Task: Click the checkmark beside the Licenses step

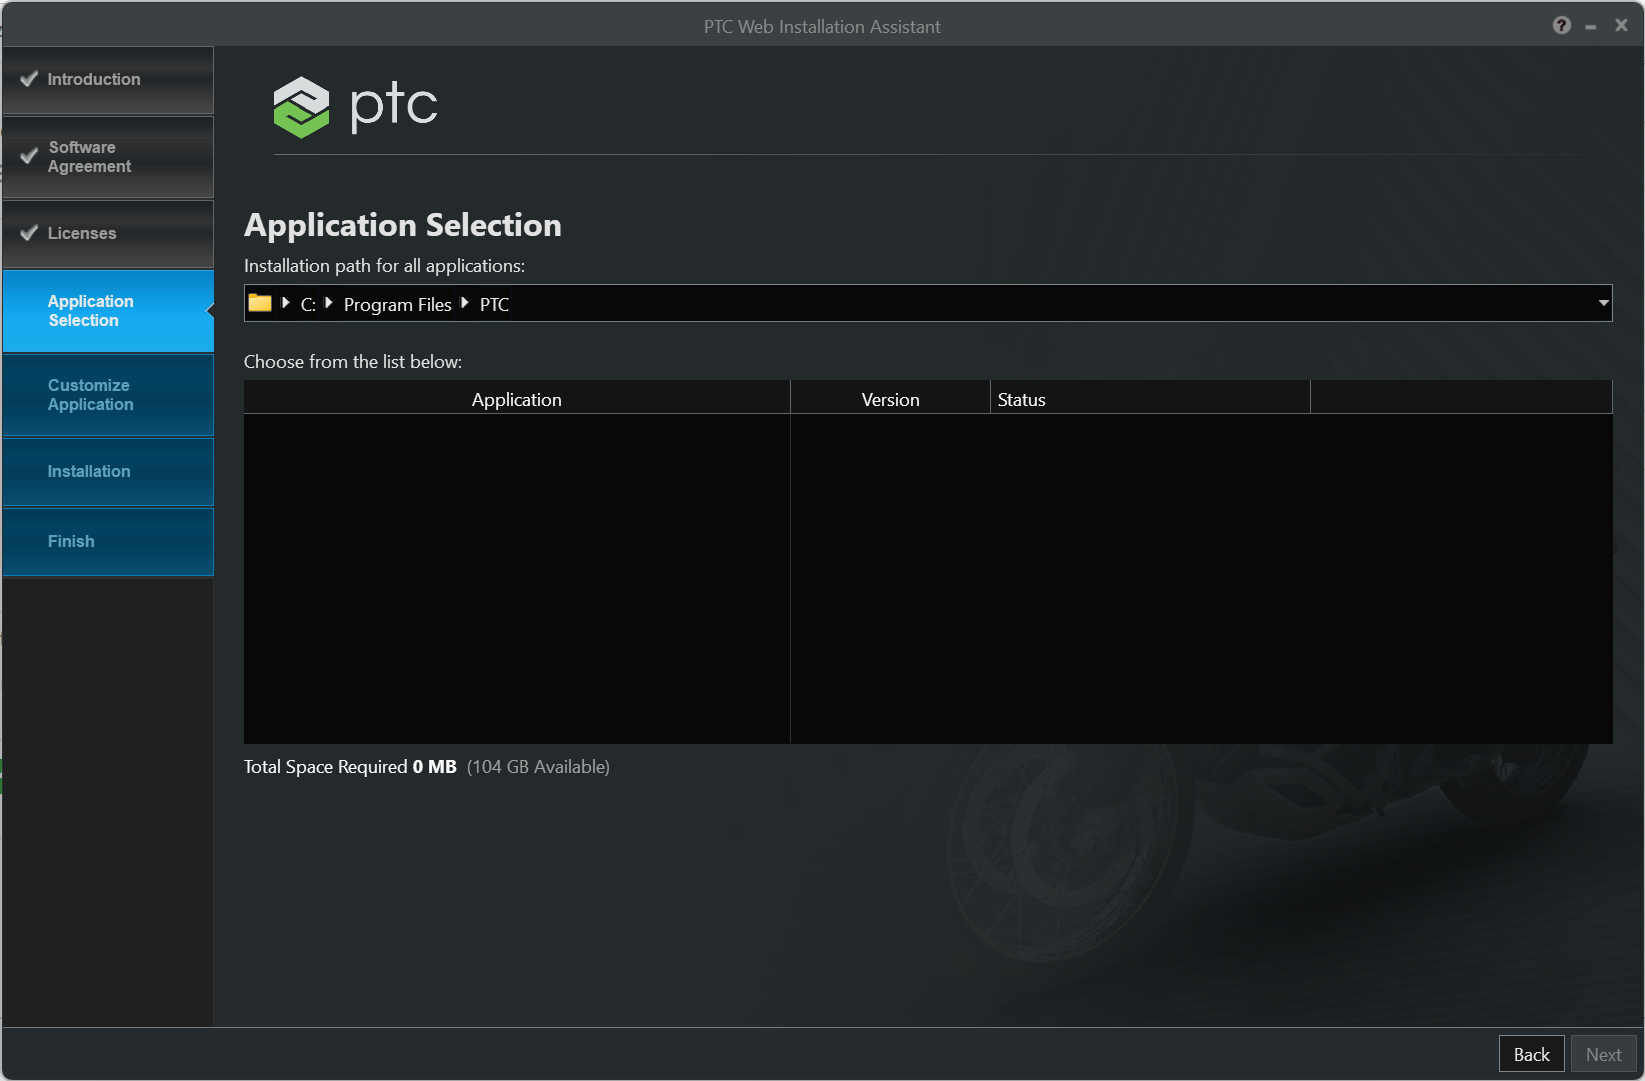Action: coord(28,232)
